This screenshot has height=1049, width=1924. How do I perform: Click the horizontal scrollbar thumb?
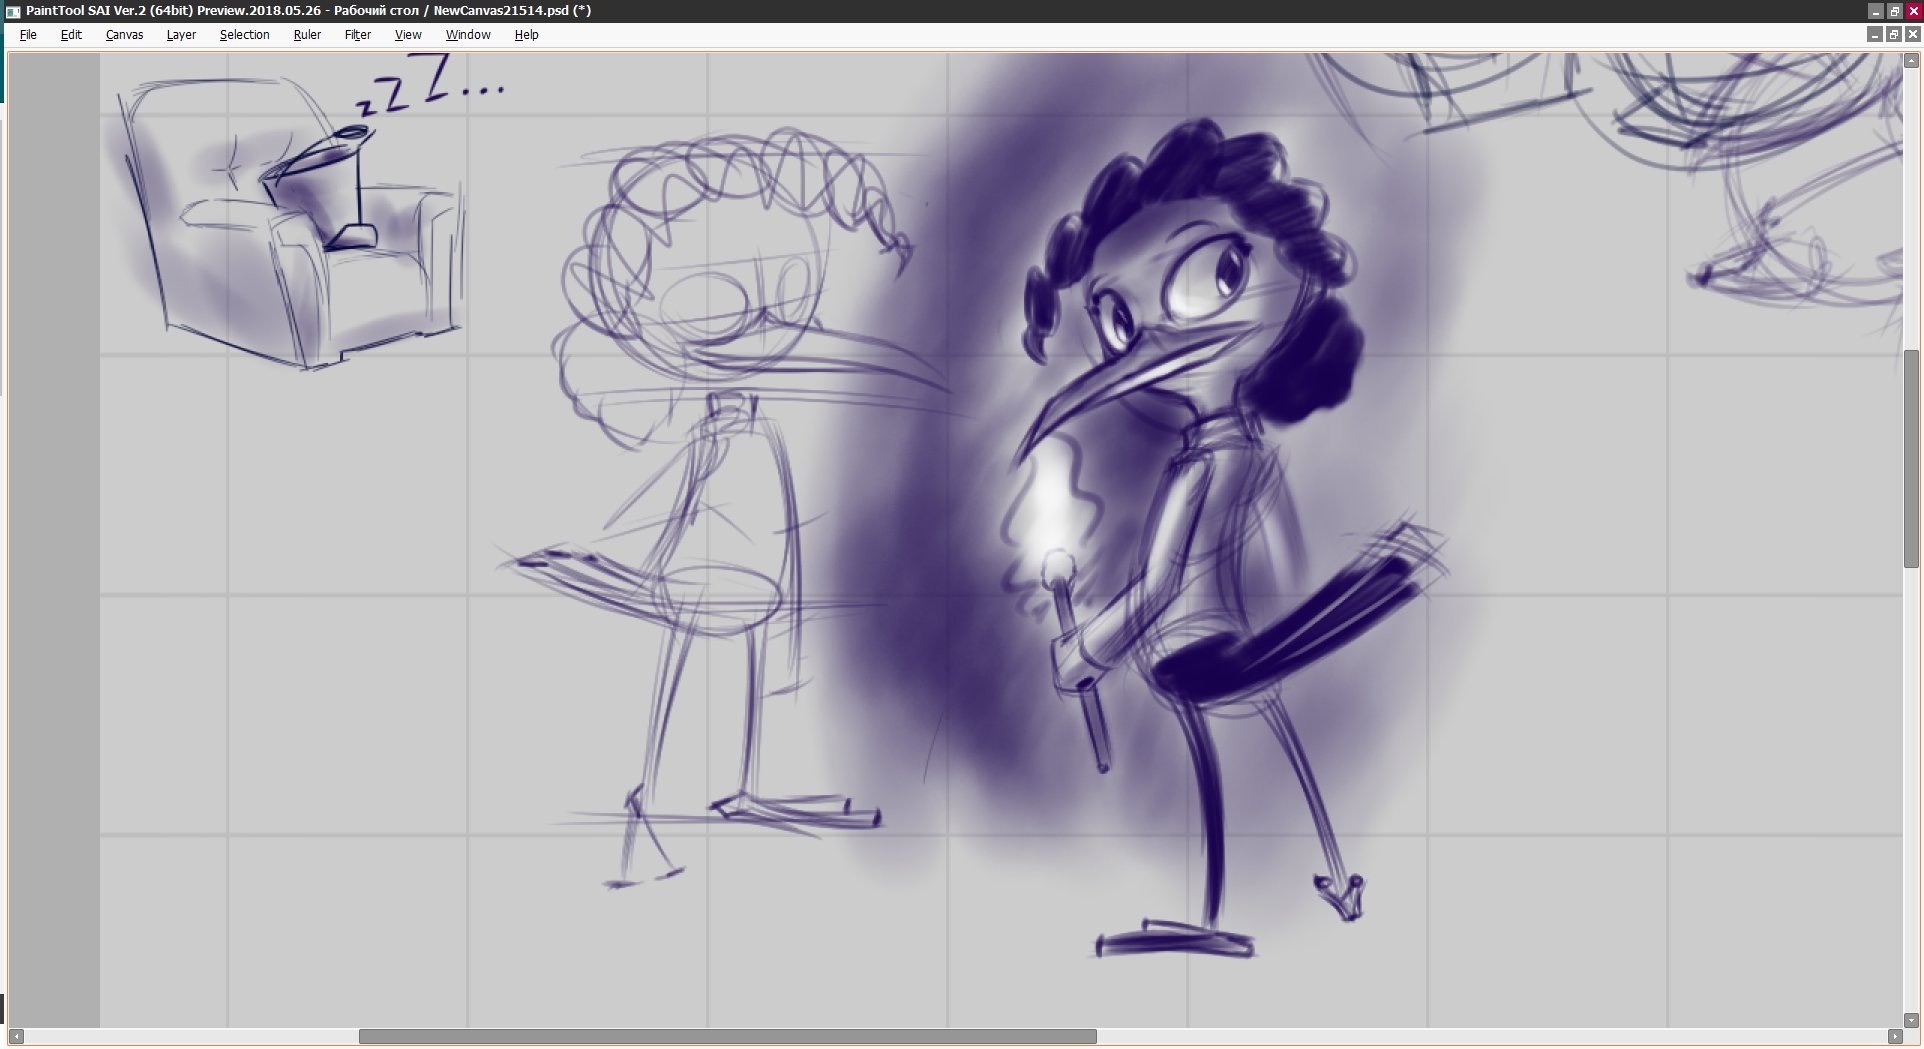[x=727, y=1036]
